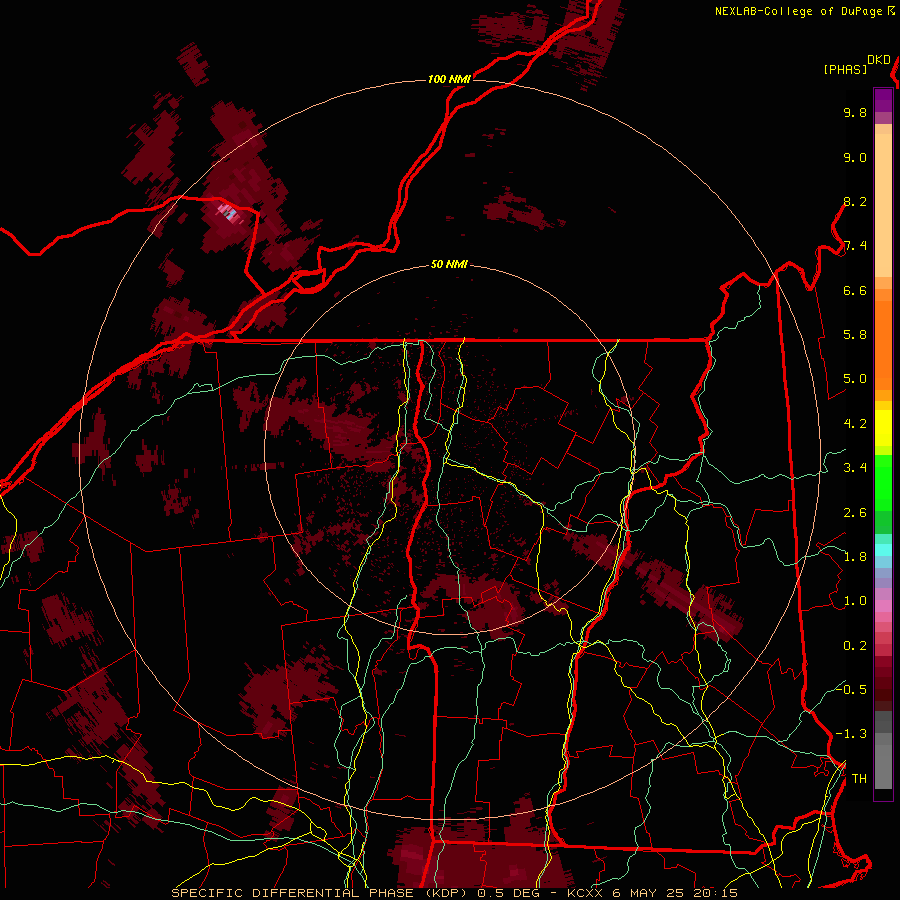The width and height of the screenshot is (900, 900).
Task: Click the 50 NMI range ring label
Action: 449,264
